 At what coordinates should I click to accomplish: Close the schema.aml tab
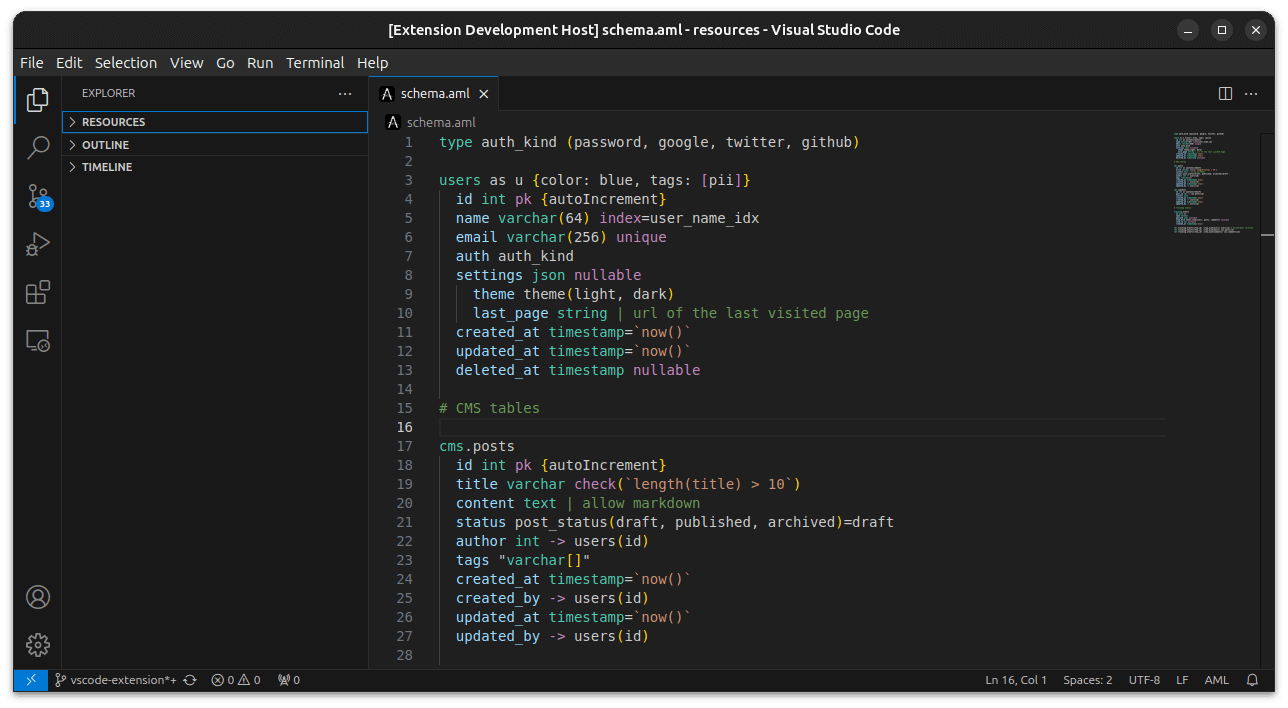coord(484,94)
